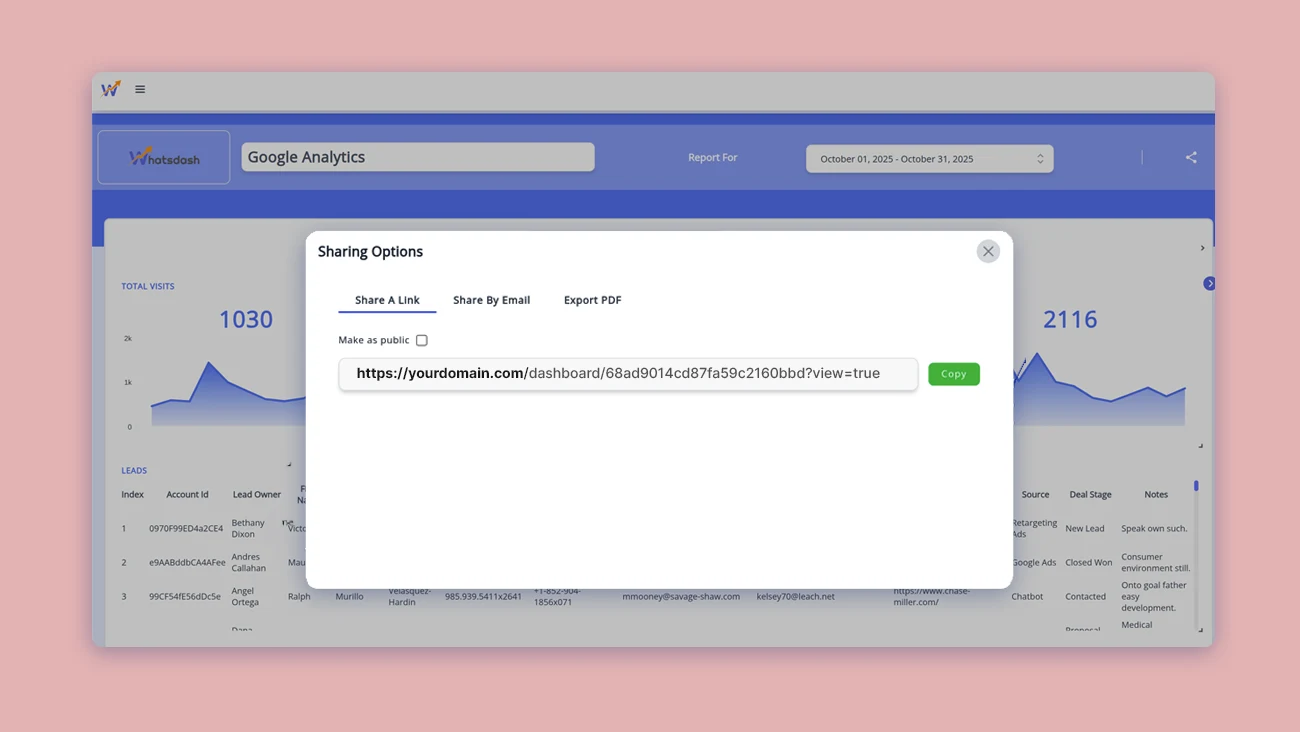Click the dashboard sharing link URL field
This screenshot has height=732, width=1300.
(x=628, y=373)
